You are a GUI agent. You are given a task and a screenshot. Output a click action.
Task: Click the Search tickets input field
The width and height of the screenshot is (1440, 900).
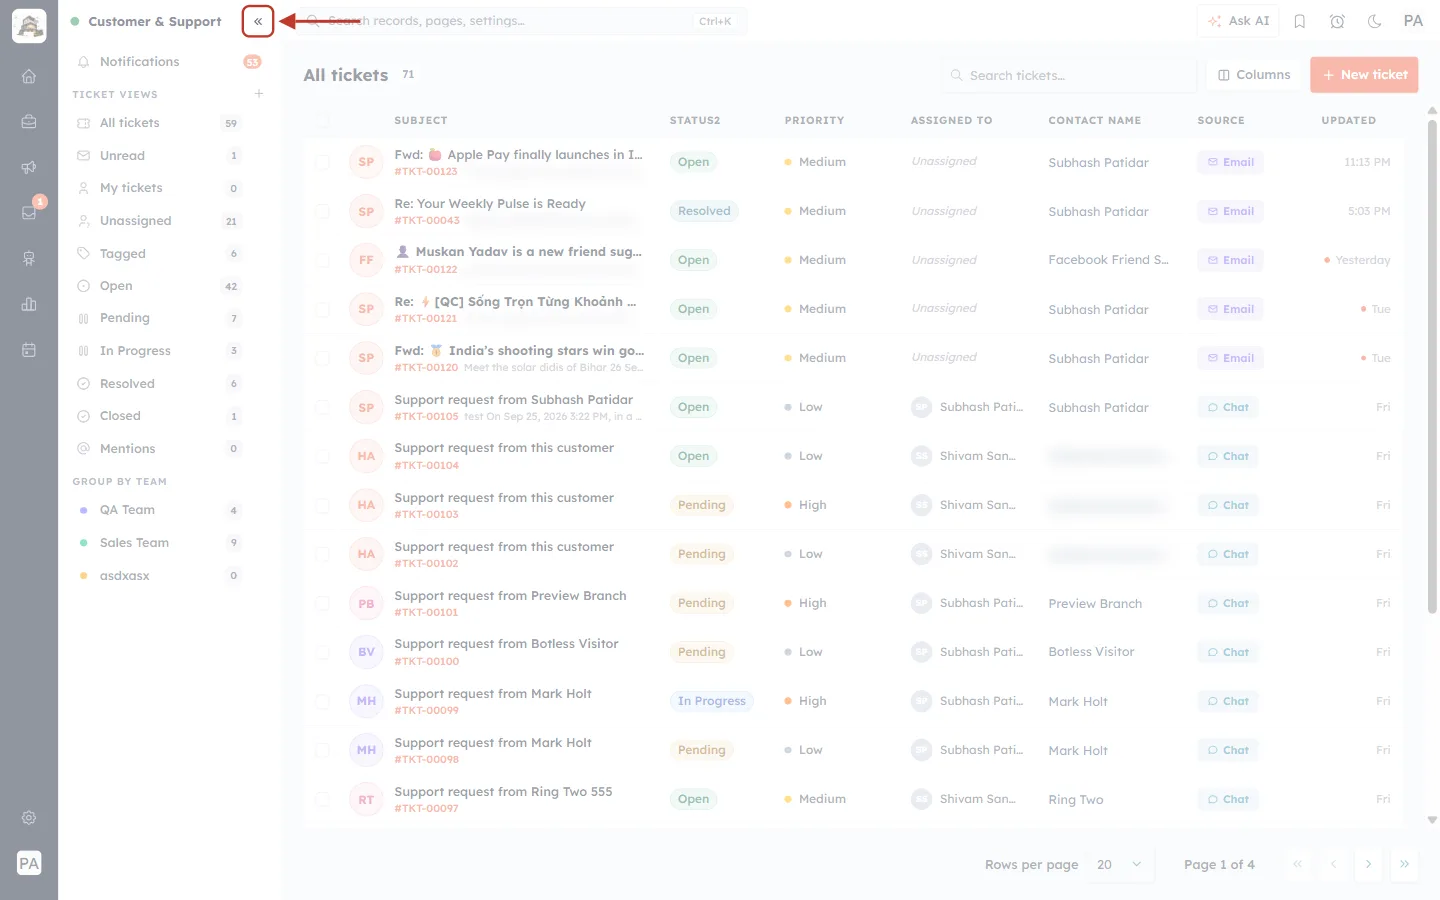pyautogui.click(x=1068, y=75)
